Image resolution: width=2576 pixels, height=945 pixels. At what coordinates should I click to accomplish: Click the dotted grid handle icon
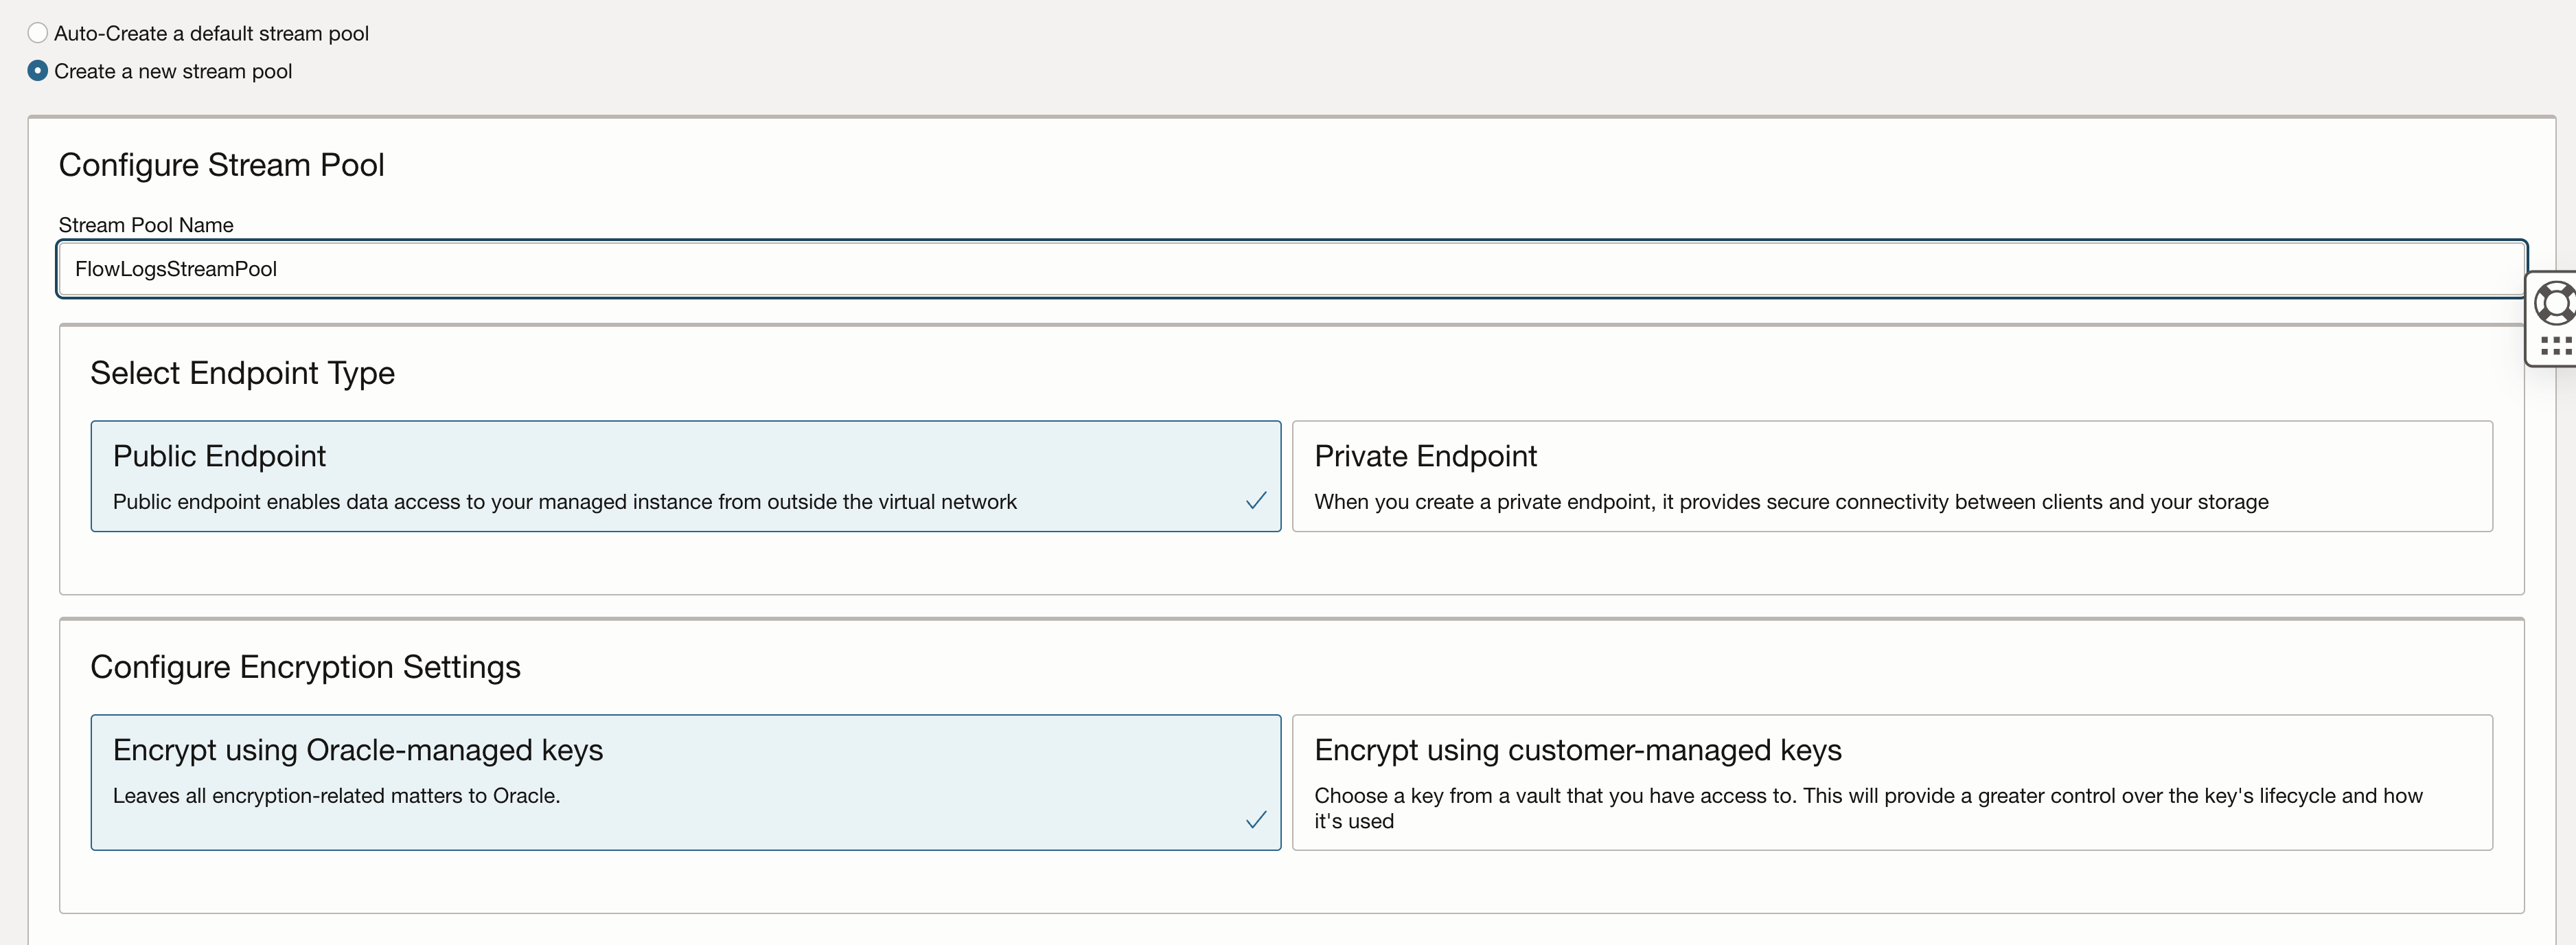2556,346
